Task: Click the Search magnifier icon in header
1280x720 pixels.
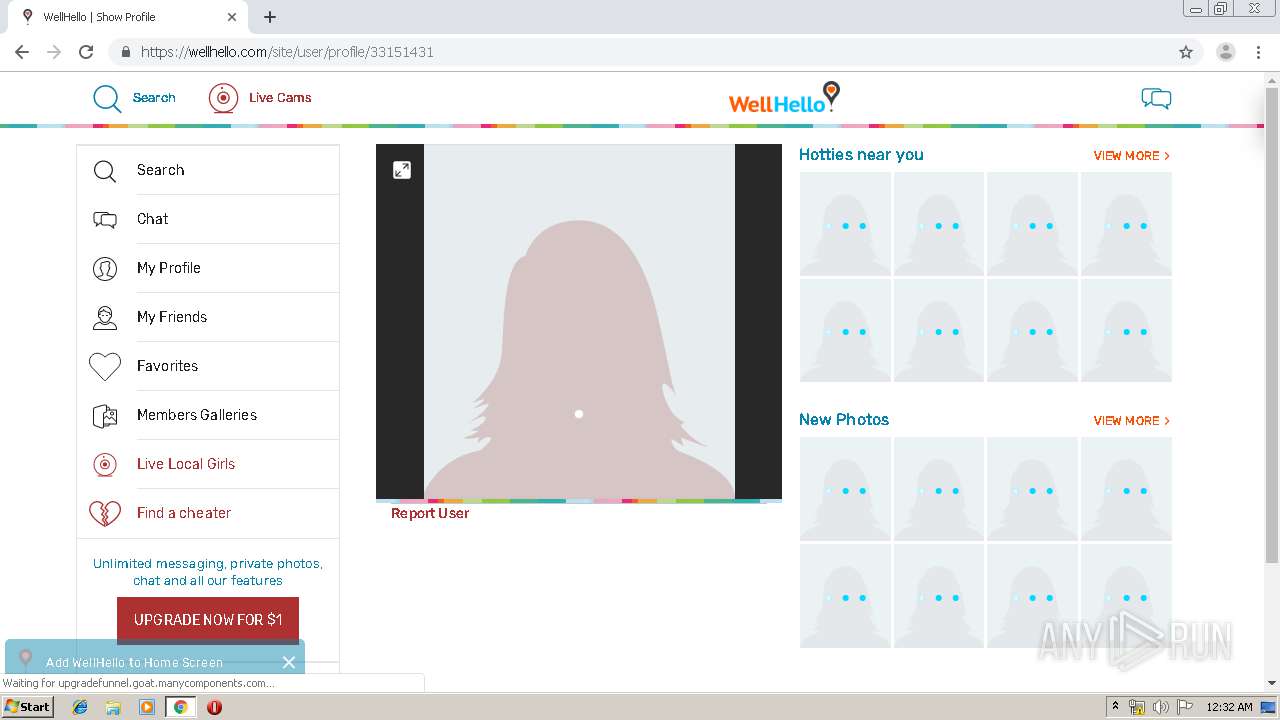Action: [x=107, y=98]
